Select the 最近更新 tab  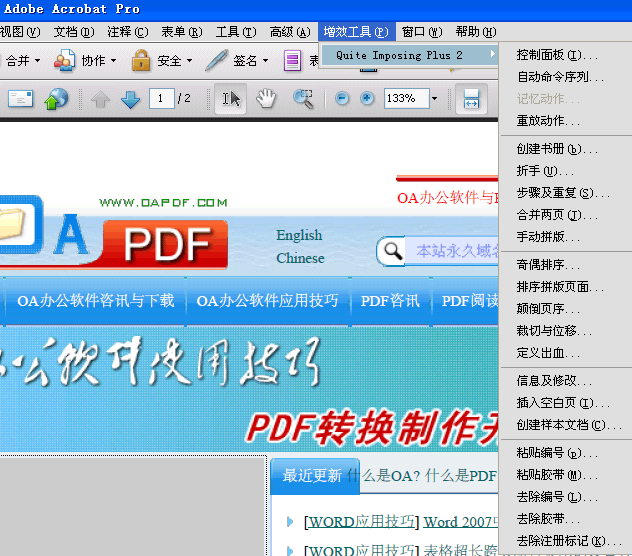(x=315, y=476)
